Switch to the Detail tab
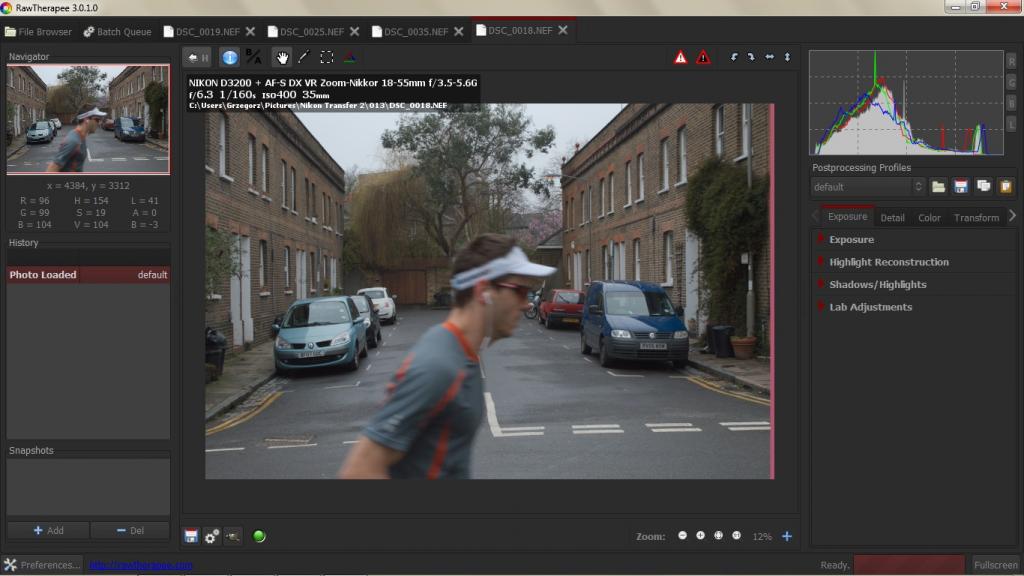1024x576 pixels. [x=892, y=217]
